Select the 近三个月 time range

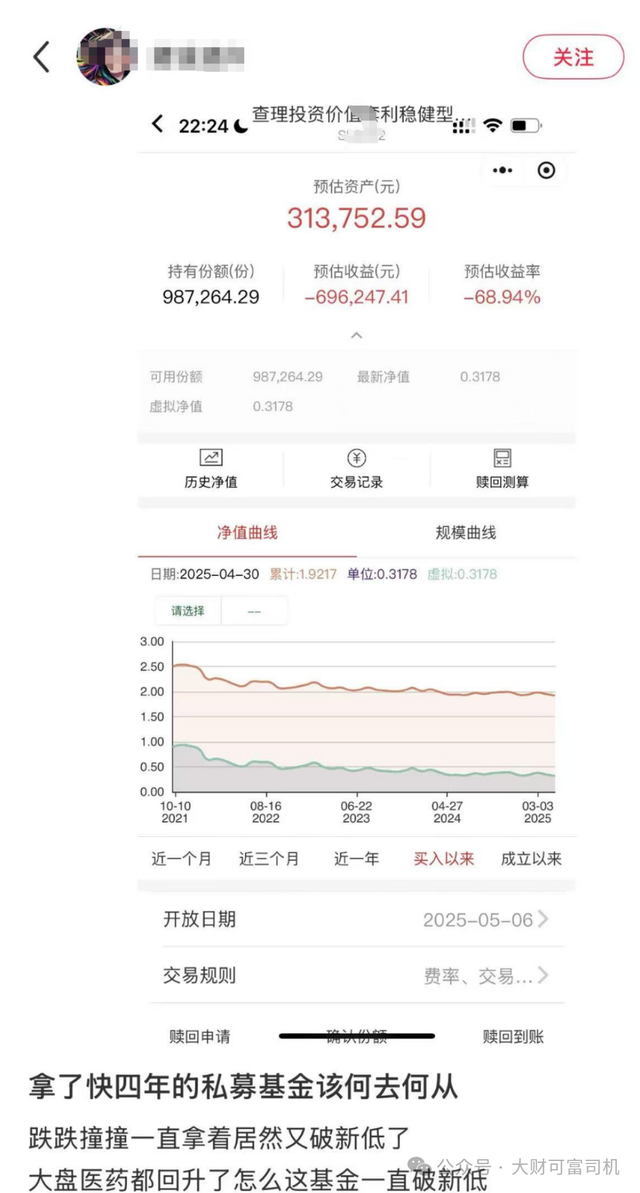point(269,858)
